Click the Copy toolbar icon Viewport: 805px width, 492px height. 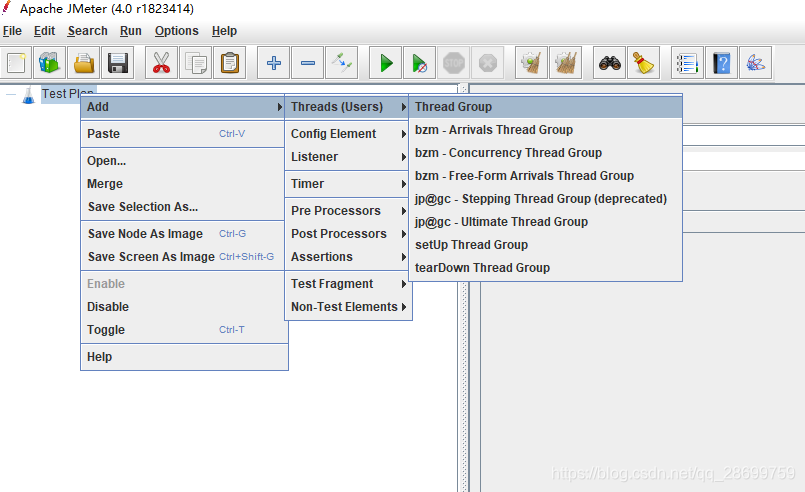pyautogui.click(x=196, y=63)
